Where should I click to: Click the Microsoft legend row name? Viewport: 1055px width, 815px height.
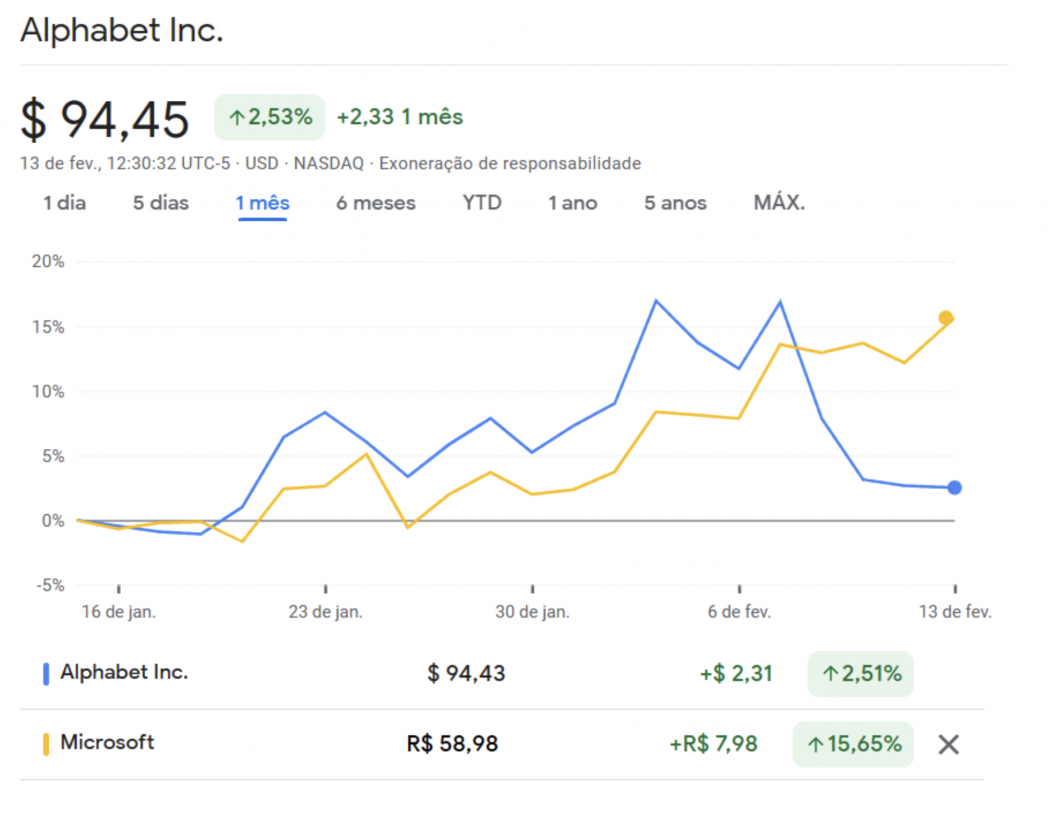coord(107,742)
